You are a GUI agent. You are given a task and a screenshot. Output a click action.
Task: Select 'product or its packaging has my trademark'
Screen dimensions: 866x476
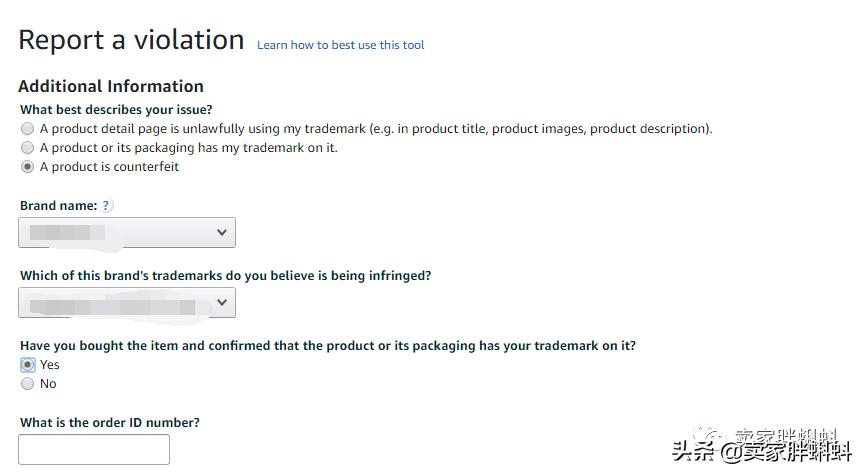[27, 148]
